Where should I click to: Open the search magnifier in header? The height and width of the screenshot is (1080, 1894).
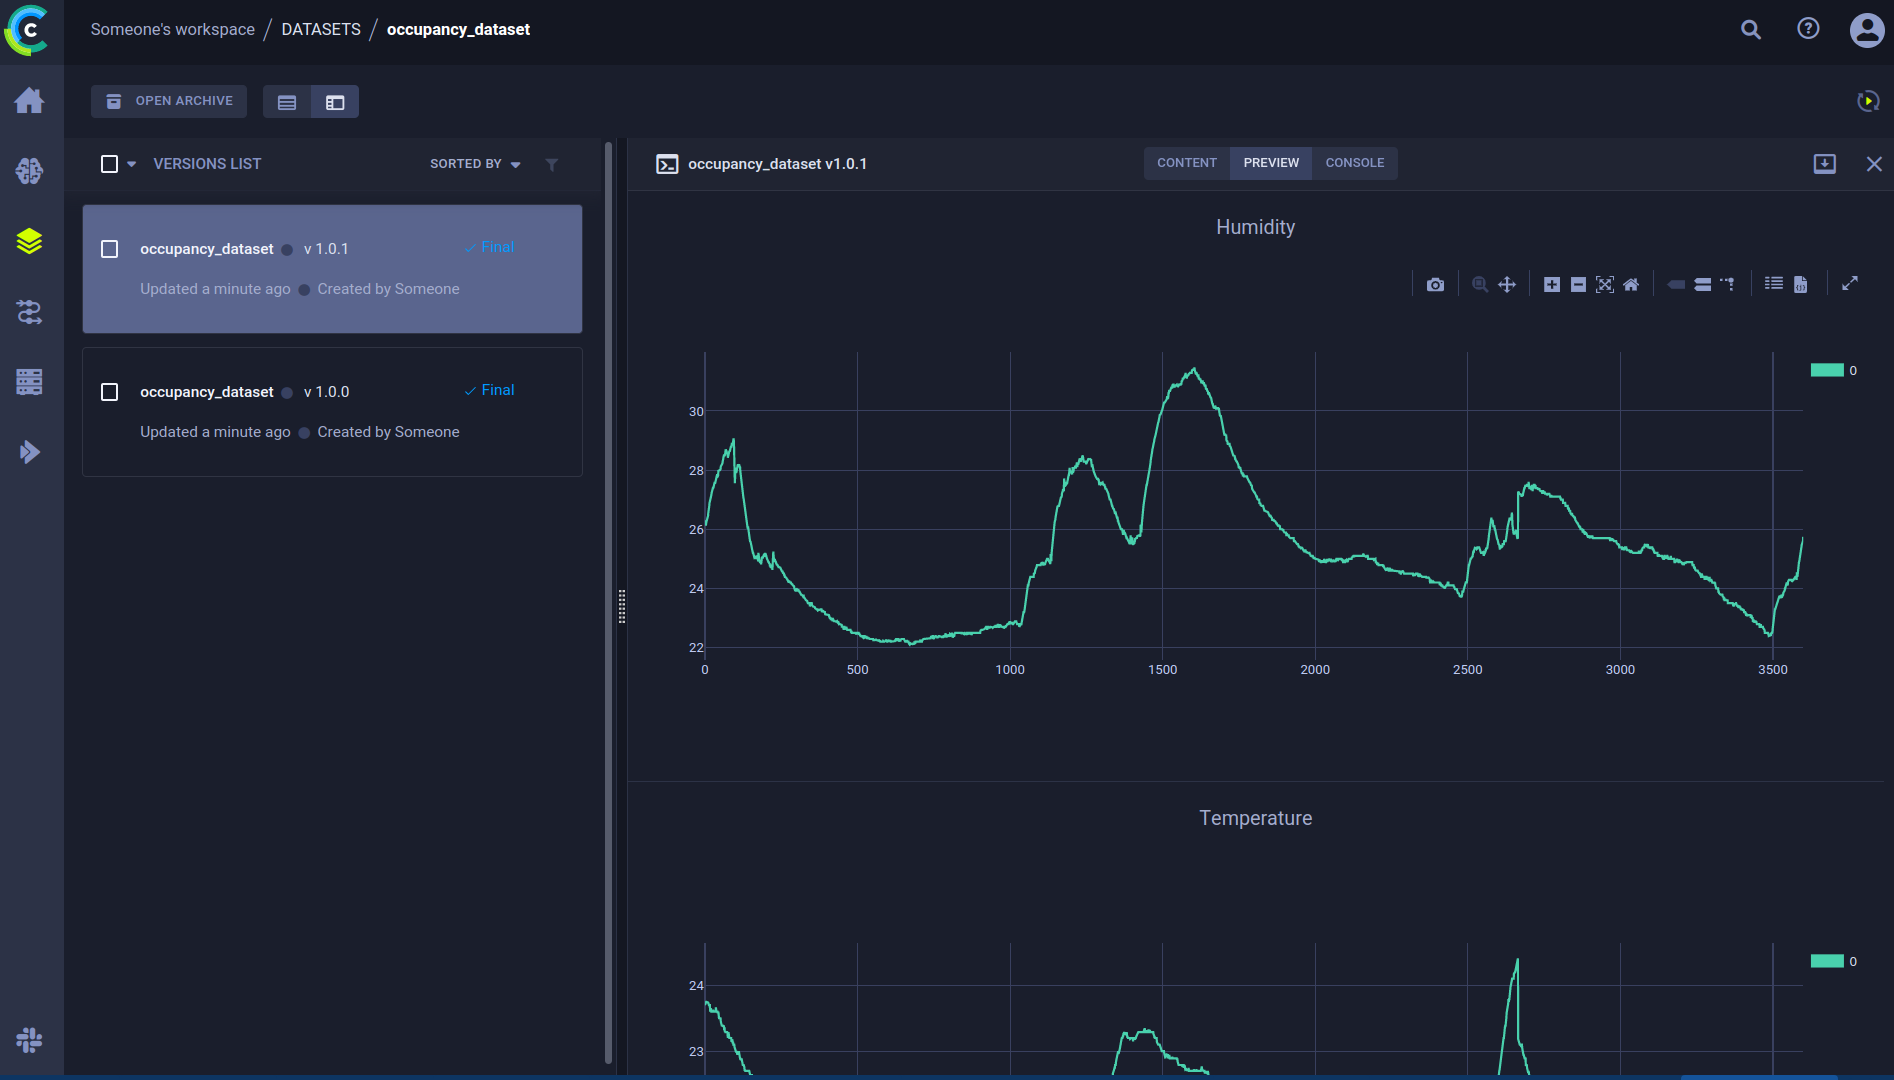[x=1751, y=30]
